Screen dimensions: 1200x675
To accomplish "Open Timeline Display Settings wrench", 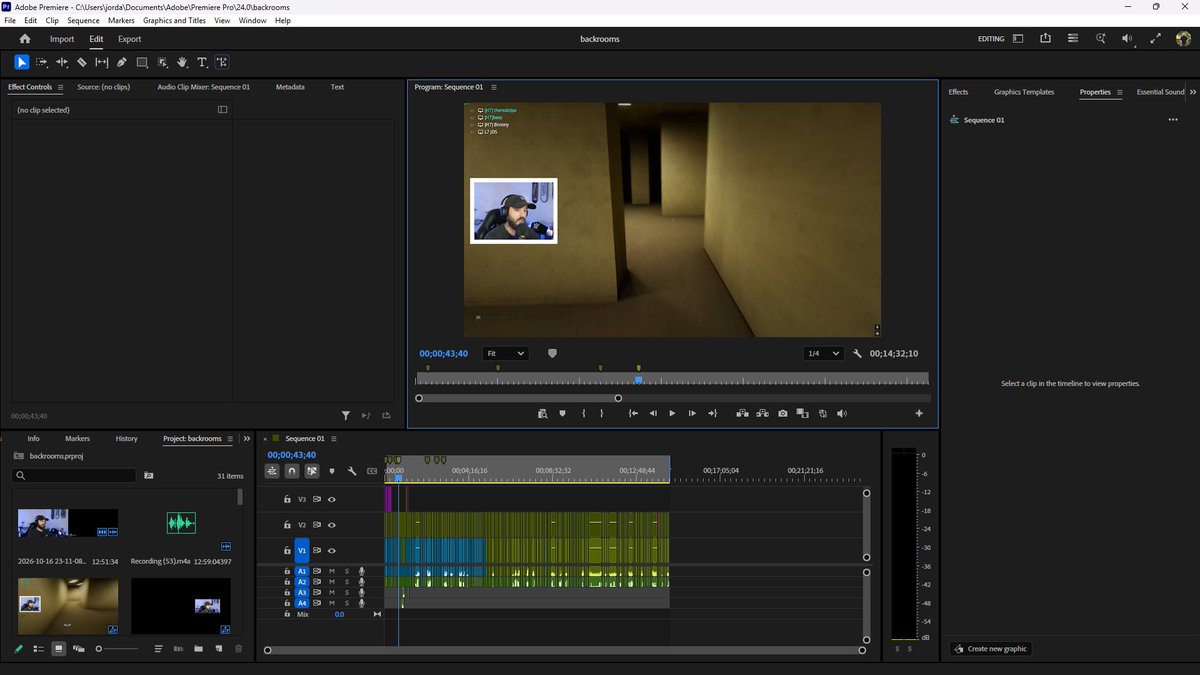I will tap(352, 471).
